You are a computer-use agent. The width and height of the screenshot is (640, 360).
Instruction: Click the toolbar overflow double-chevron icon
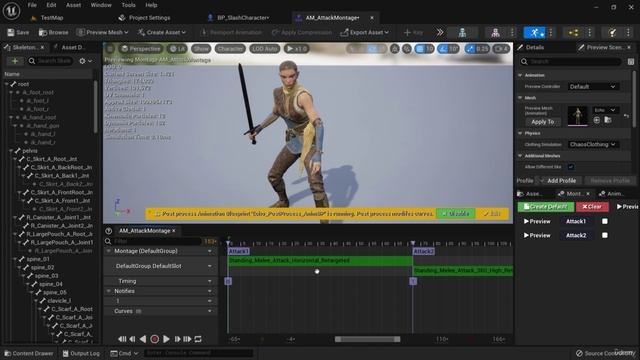click(440, 32)
